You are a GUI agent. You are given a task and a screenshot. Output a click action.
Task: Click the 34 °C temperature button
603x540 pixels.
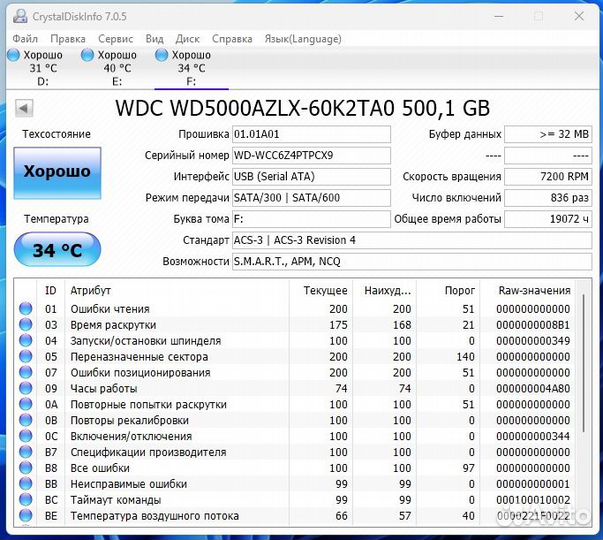[x=57, y=250]
